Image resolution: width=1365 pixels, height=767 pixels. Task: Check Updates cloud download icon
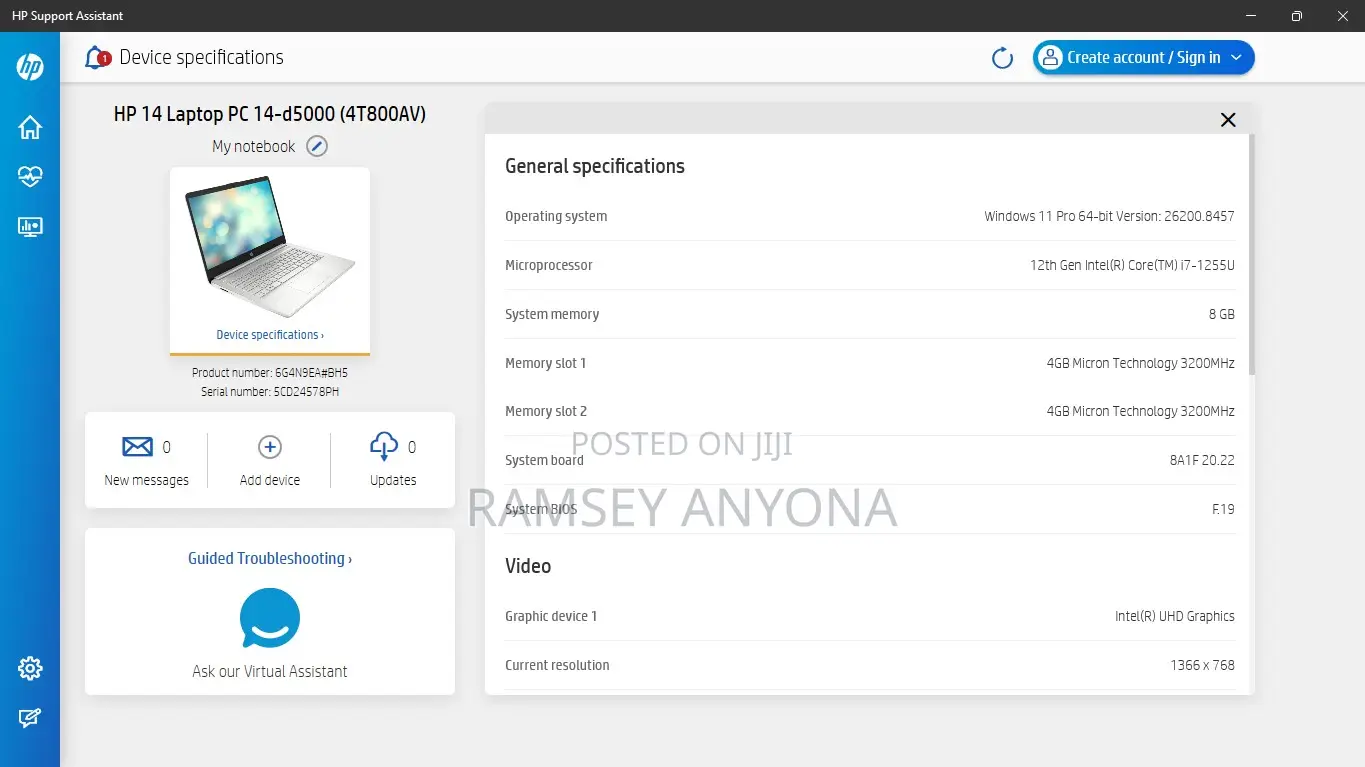[x=384, y=446]
